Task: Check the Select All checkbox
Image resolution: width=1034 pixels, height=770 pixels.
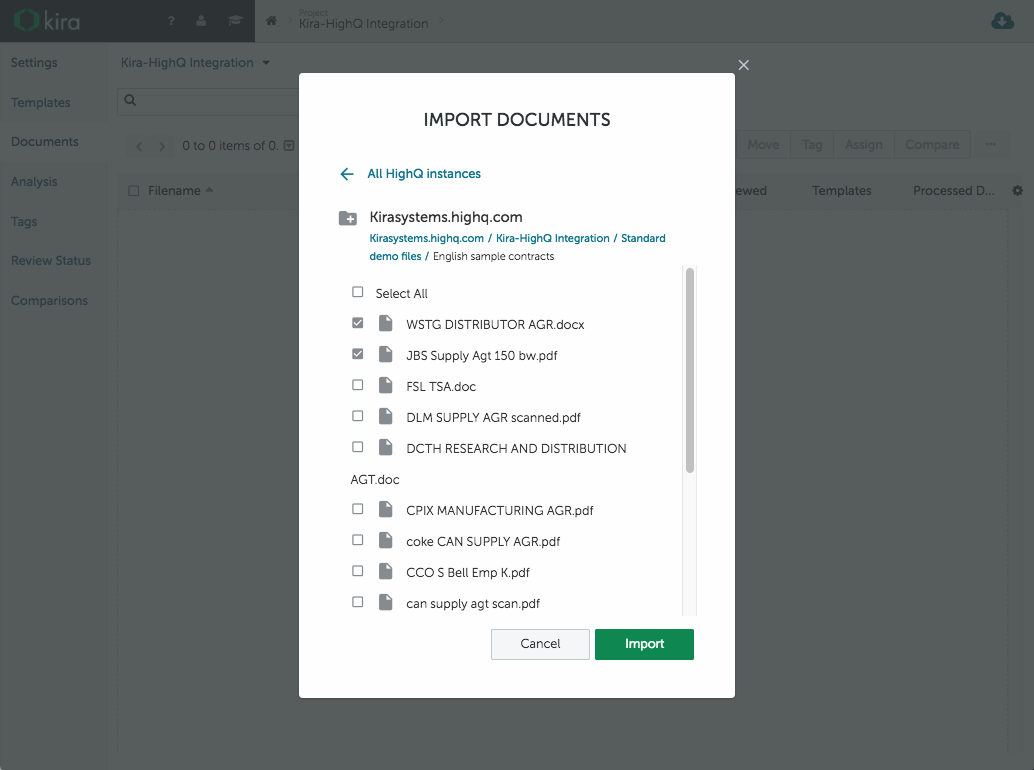Action: pyautogui.click(x=357, y=292)
